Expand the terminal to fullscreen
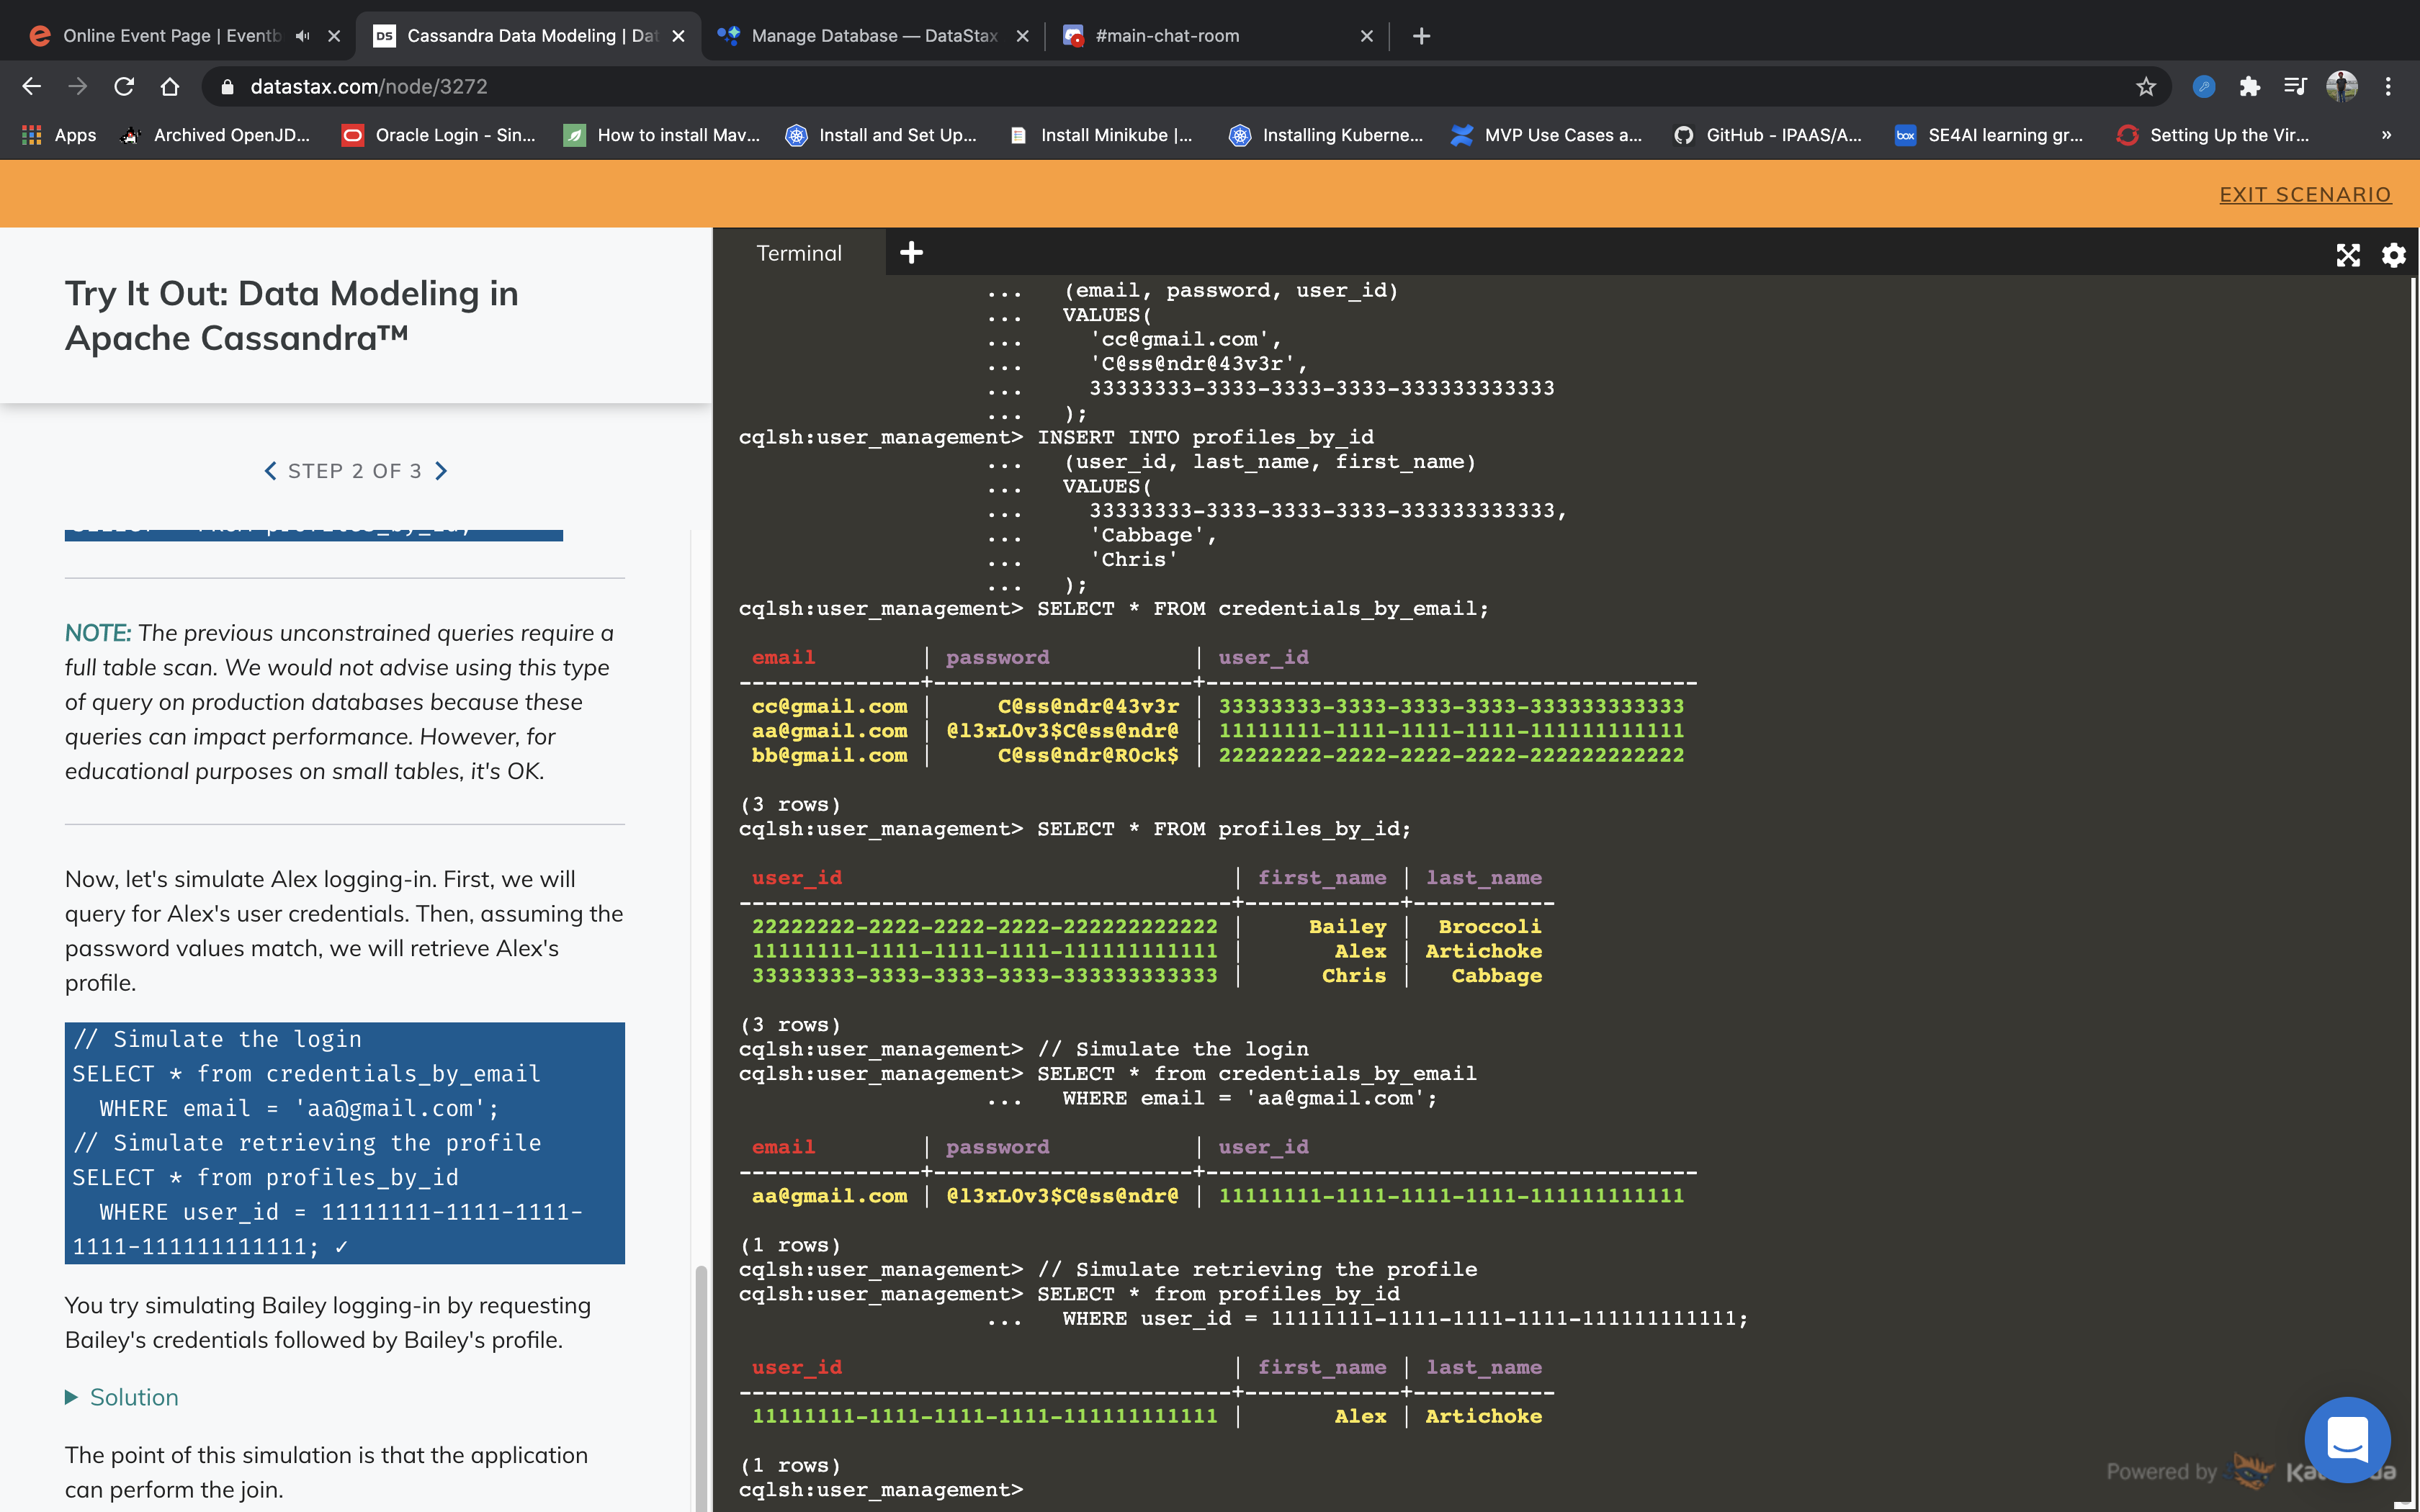The width and height of the screenshot is (2420, 1512). (2348, 255)
